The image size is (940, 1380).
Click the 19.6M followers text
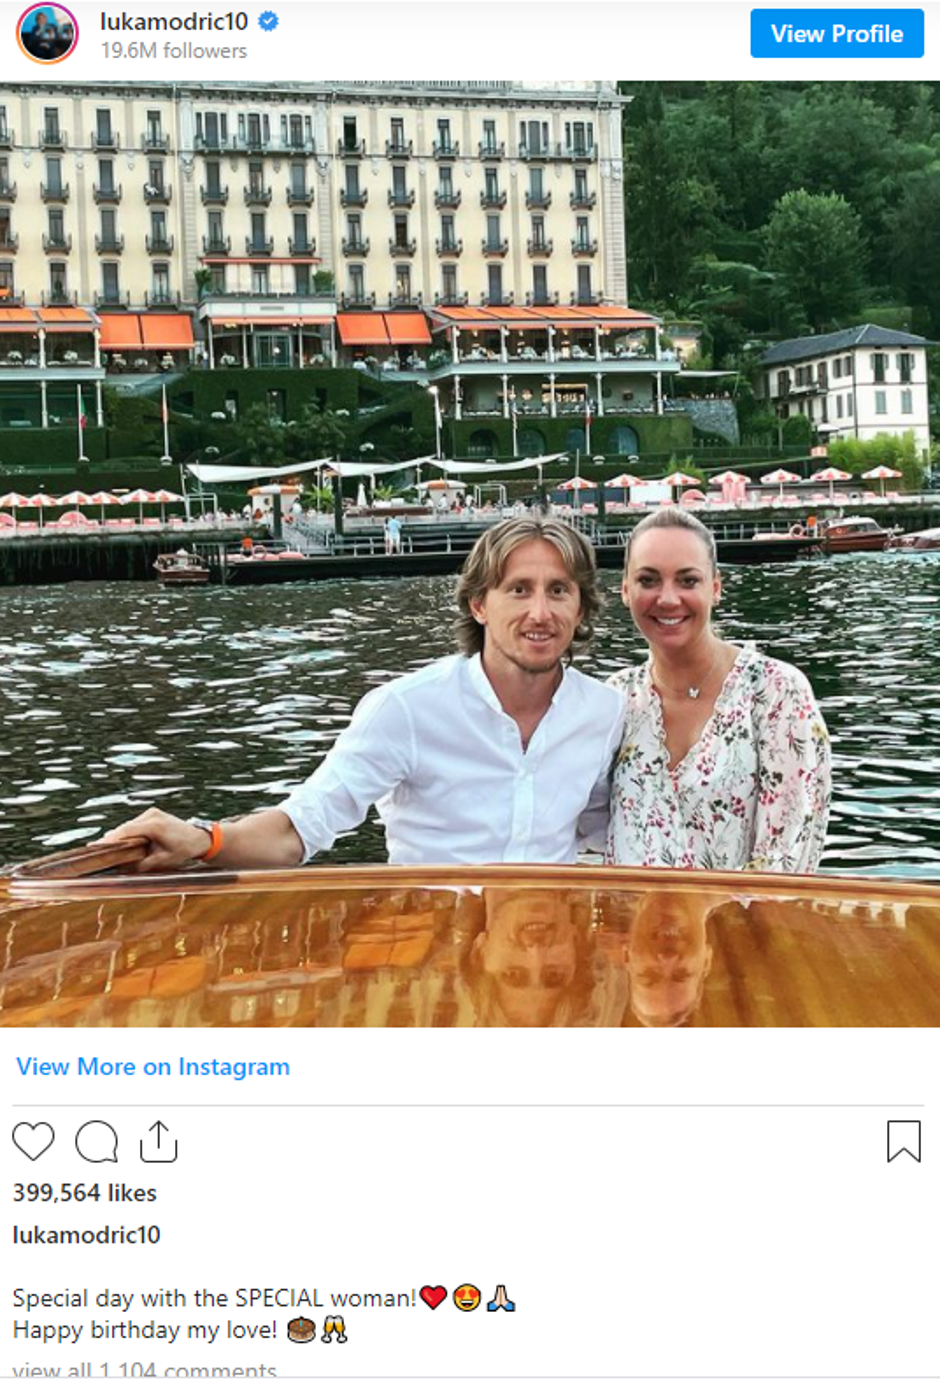173,51
